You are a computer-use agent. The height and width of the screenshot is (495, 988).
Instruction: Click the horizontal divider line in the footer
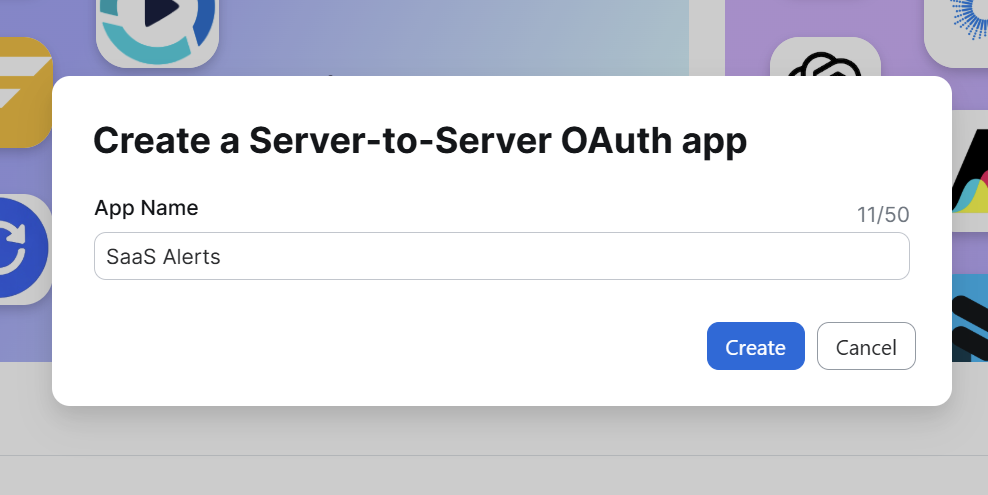(494, 455)
